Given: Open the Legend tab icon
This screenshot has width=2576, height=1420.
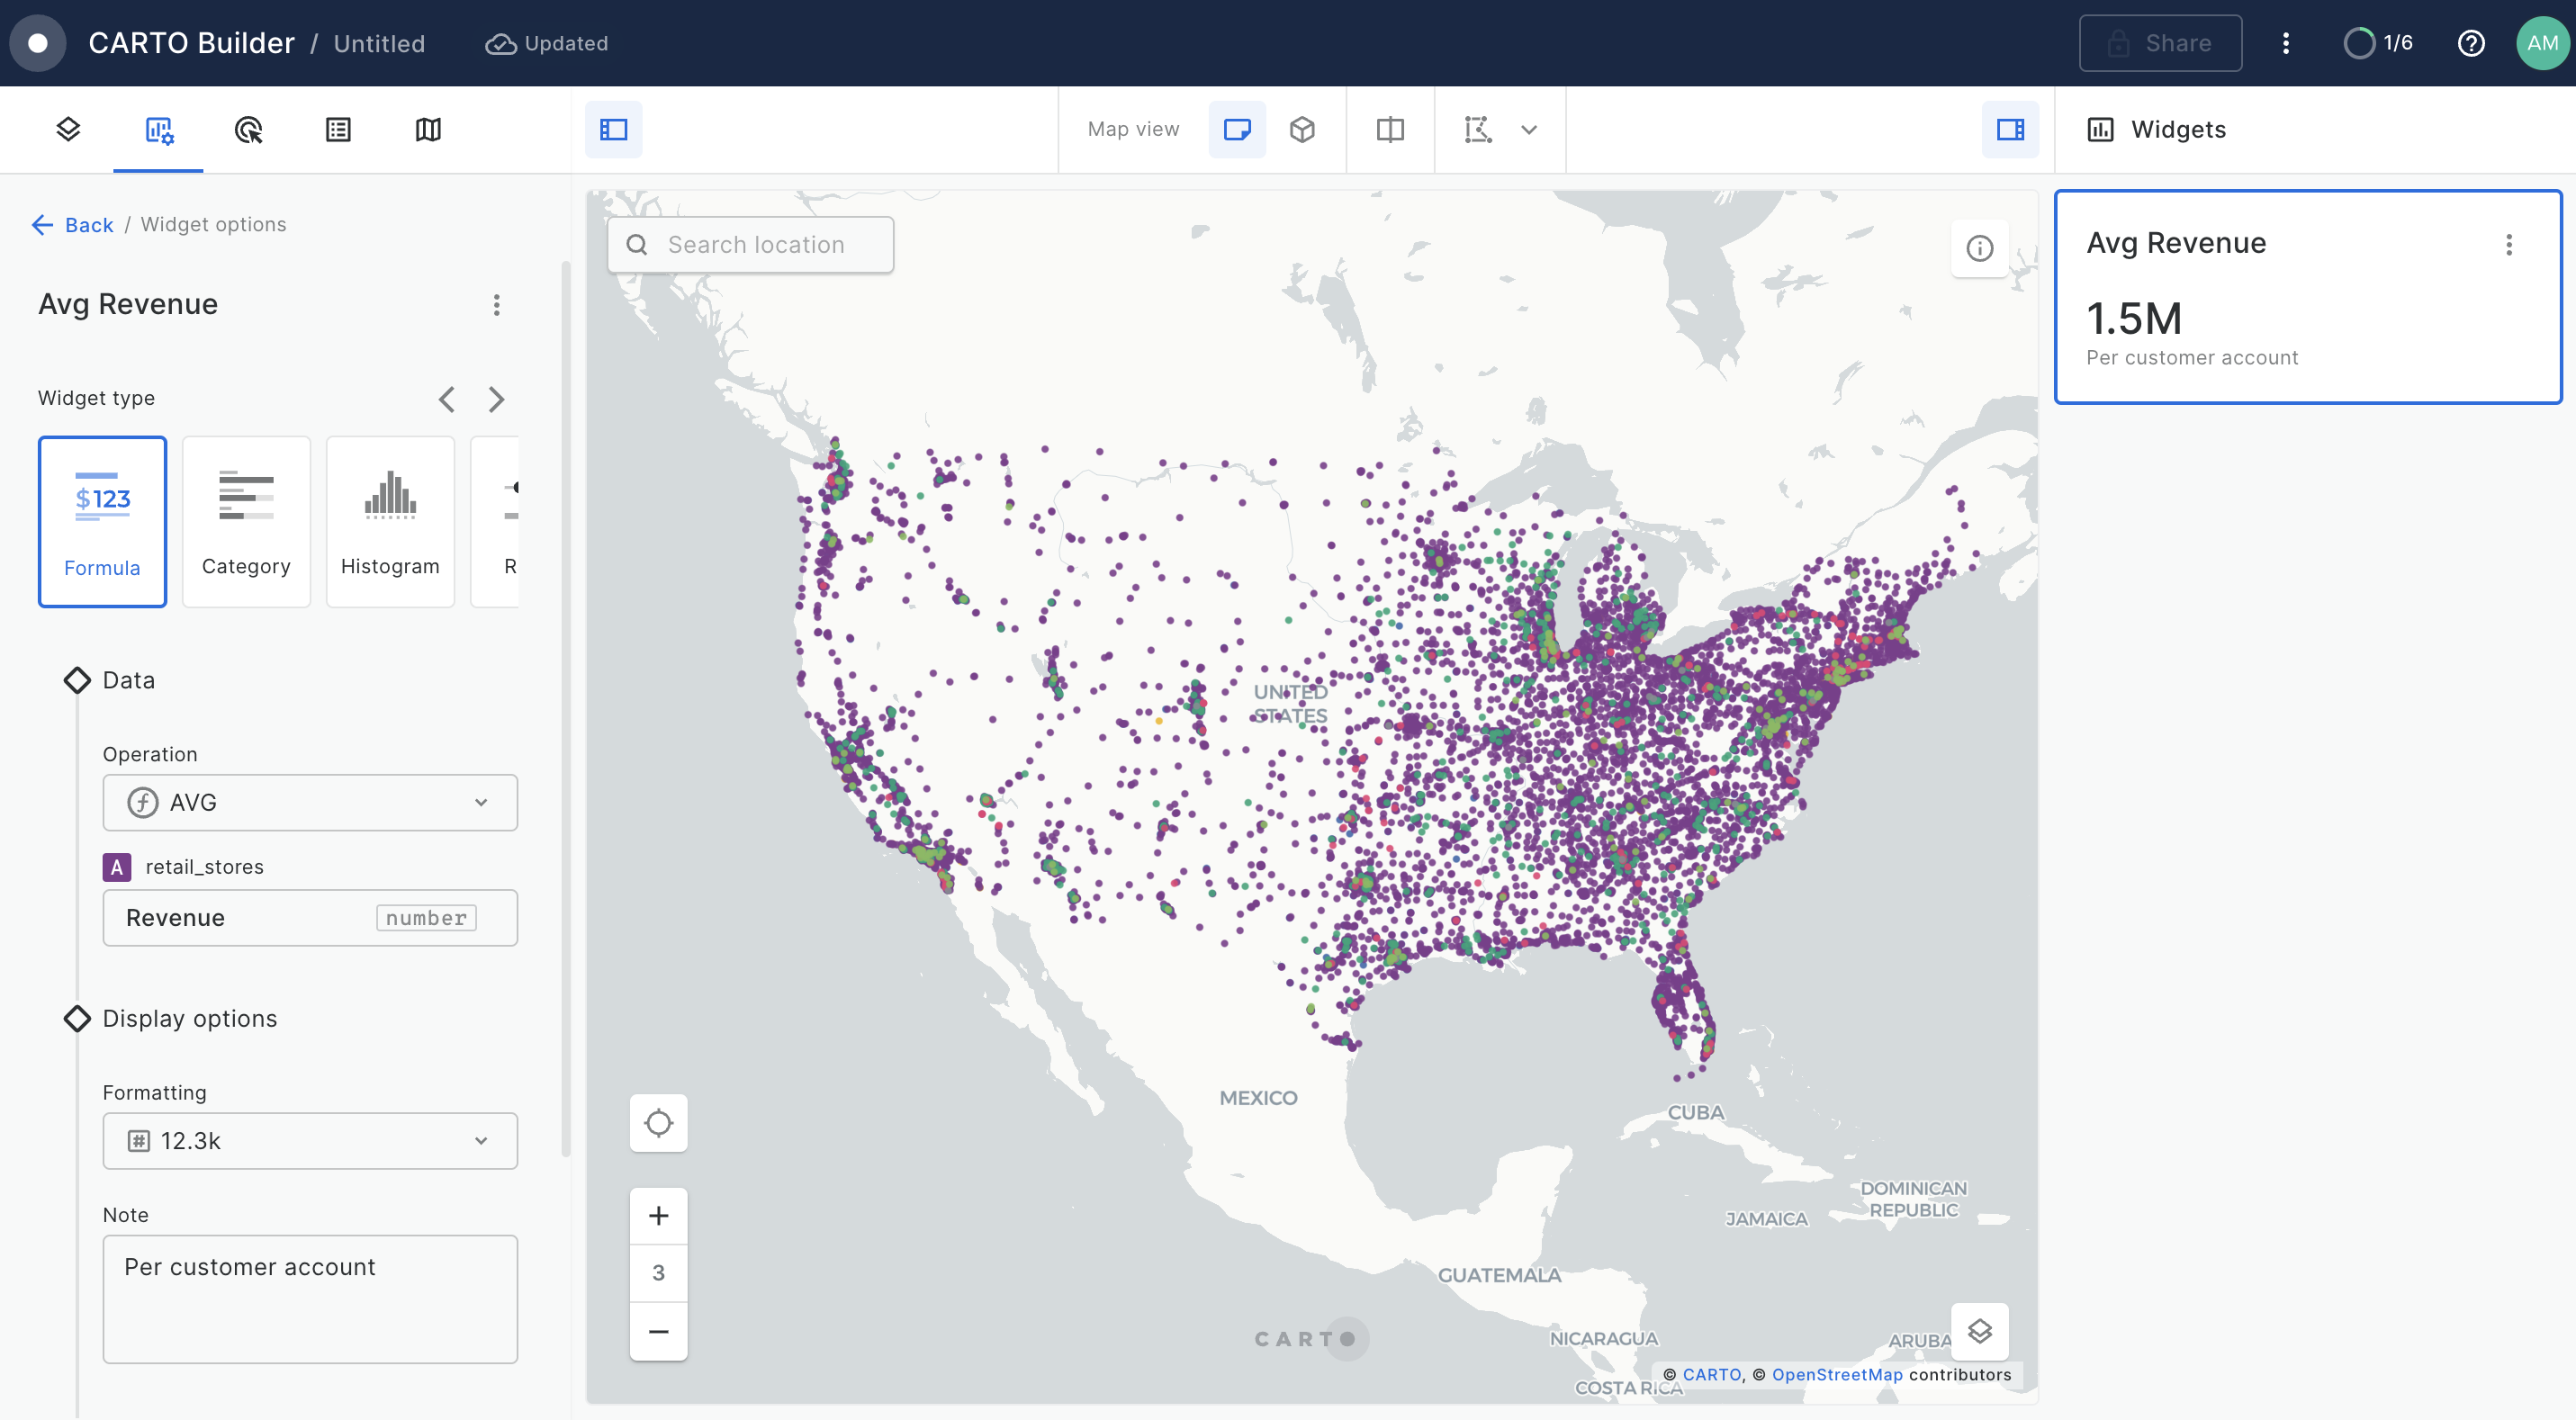Looking at the screenshot, I should point(338,129).
